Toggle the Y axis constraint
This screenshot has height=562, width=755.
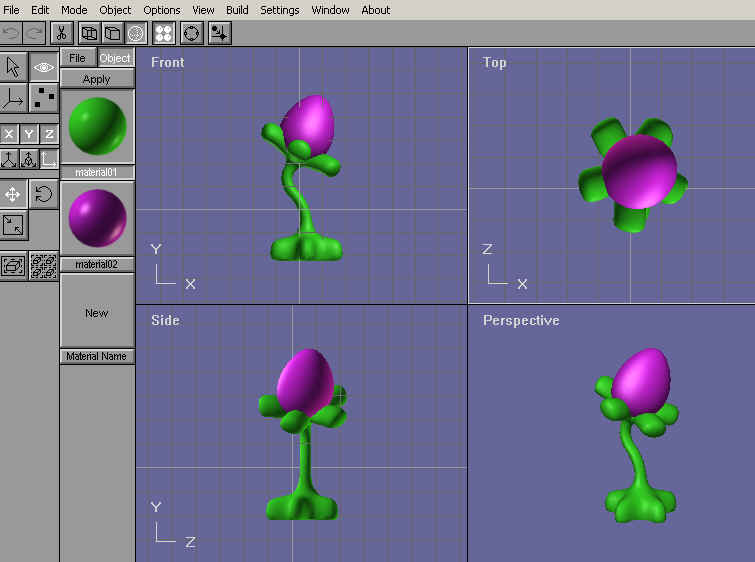click(x=29, y=134)
